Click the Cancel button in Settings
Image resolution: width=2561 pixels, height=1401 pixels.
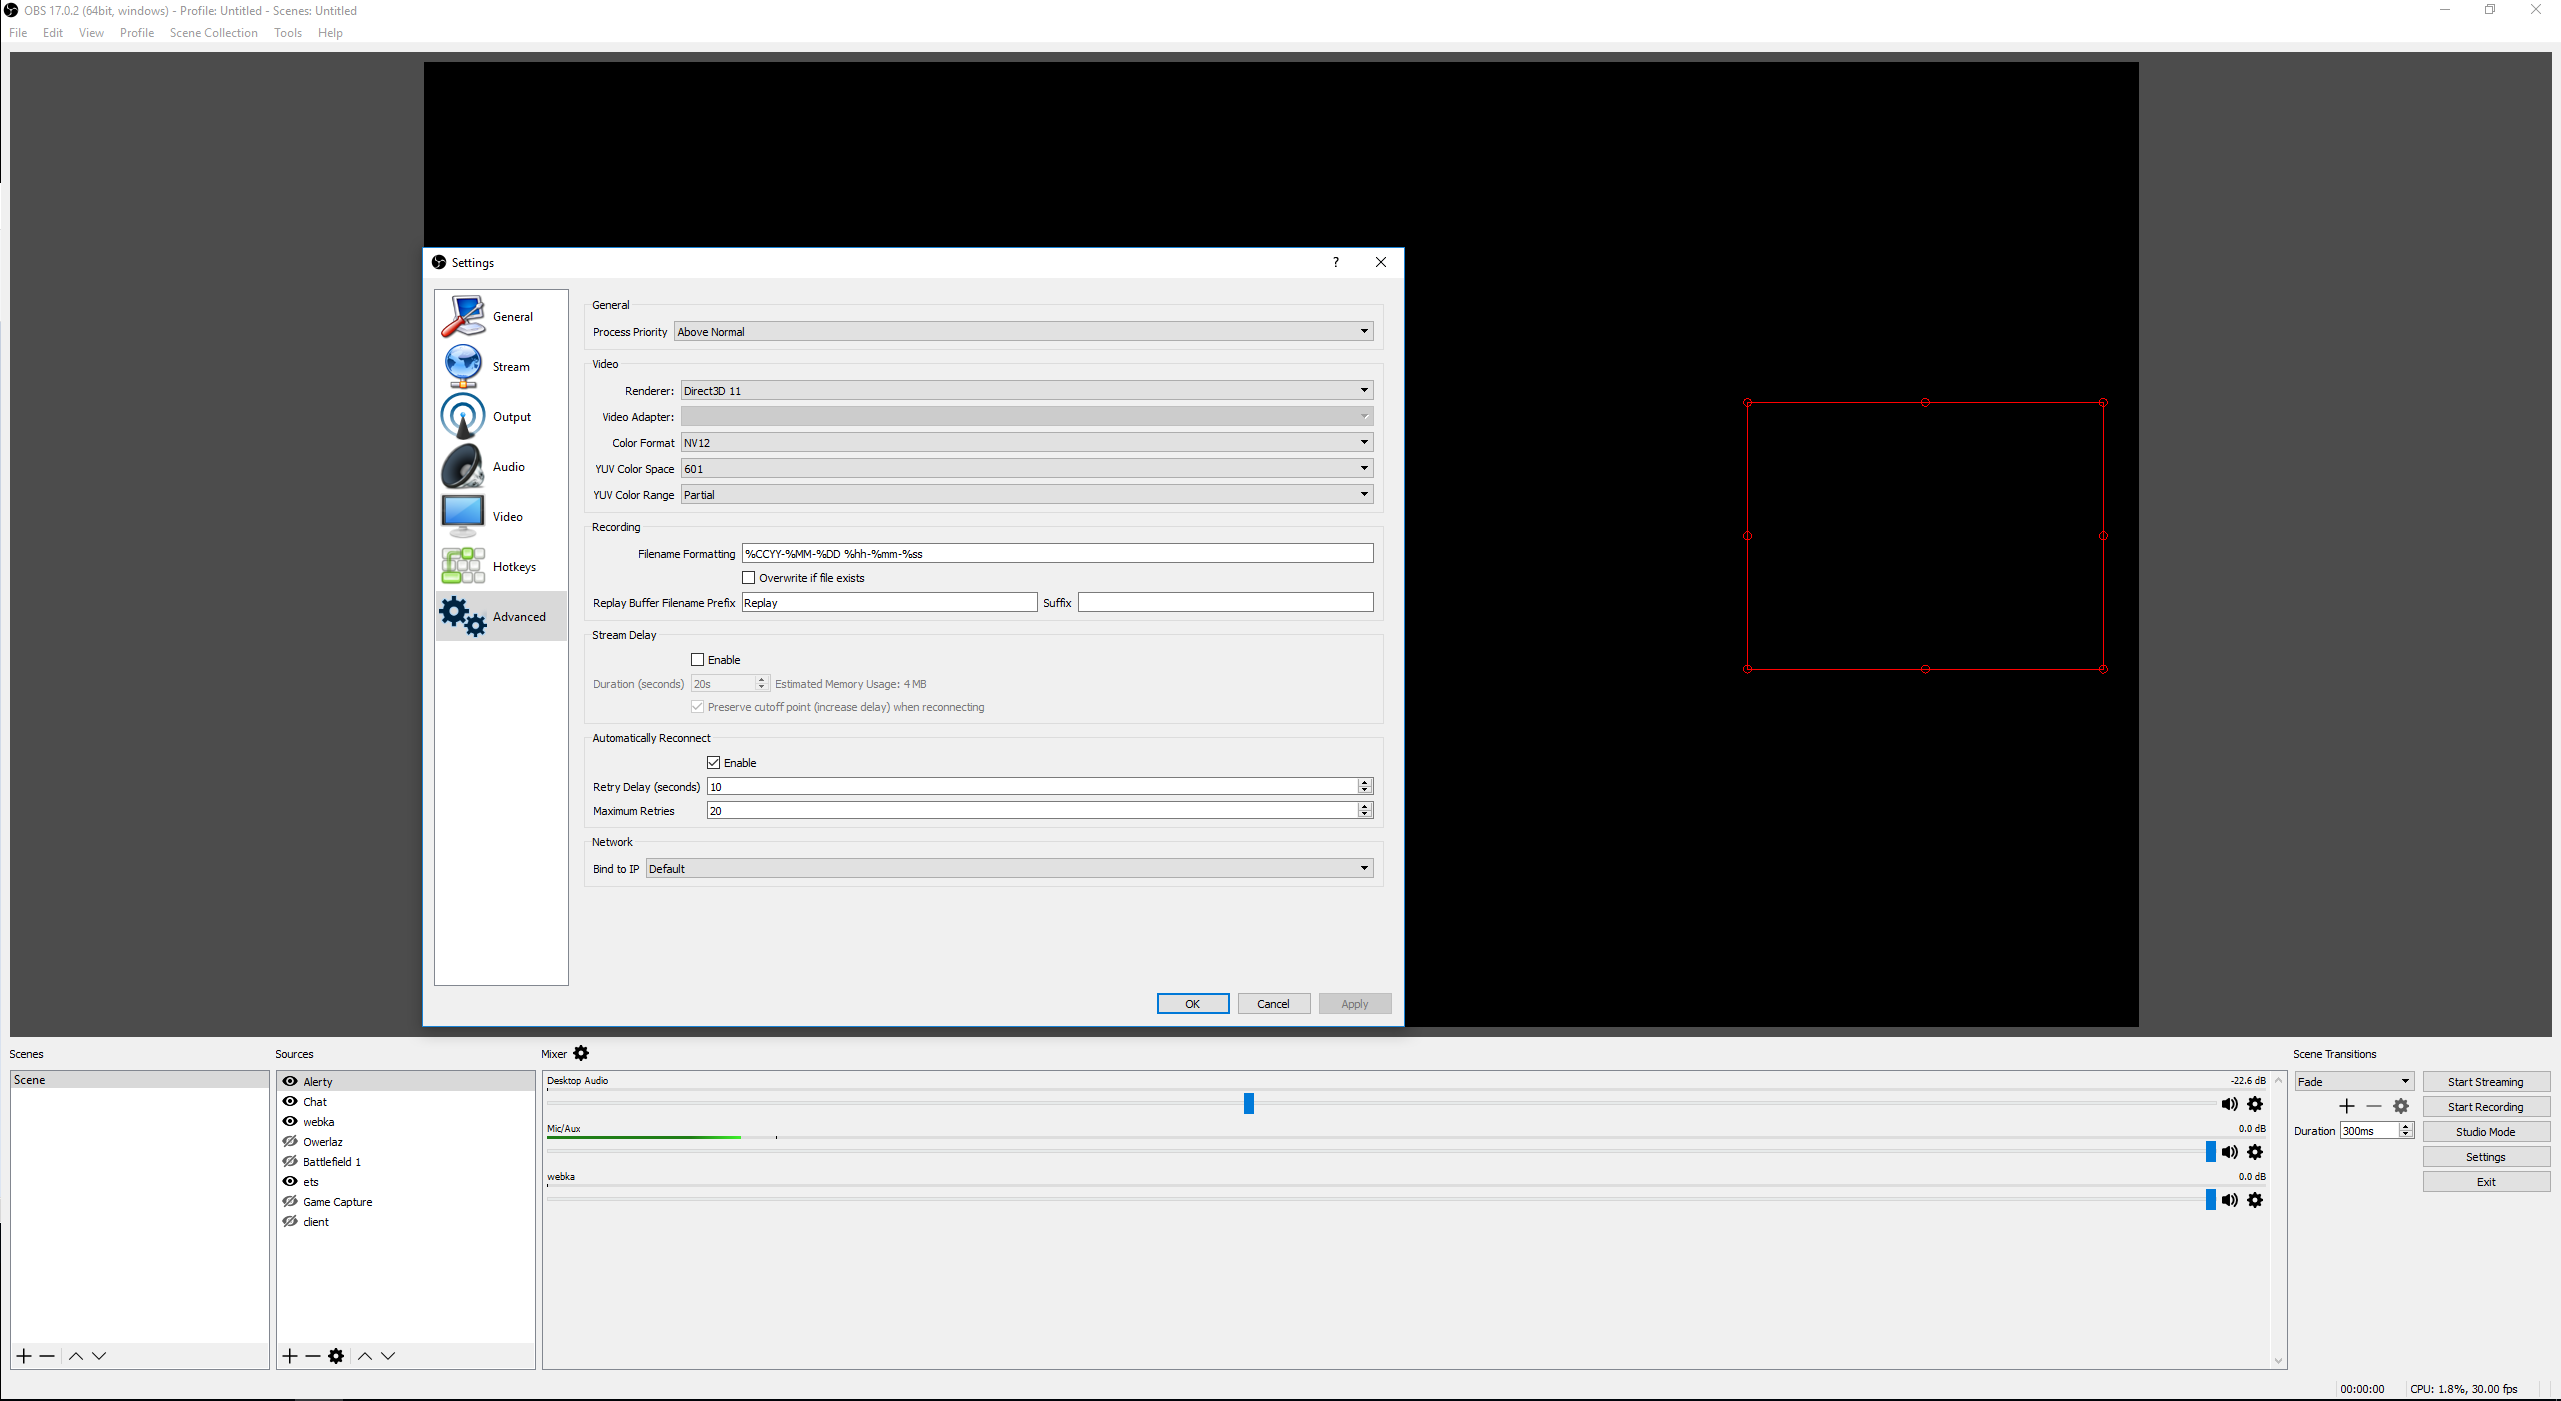point(1273,1004)
